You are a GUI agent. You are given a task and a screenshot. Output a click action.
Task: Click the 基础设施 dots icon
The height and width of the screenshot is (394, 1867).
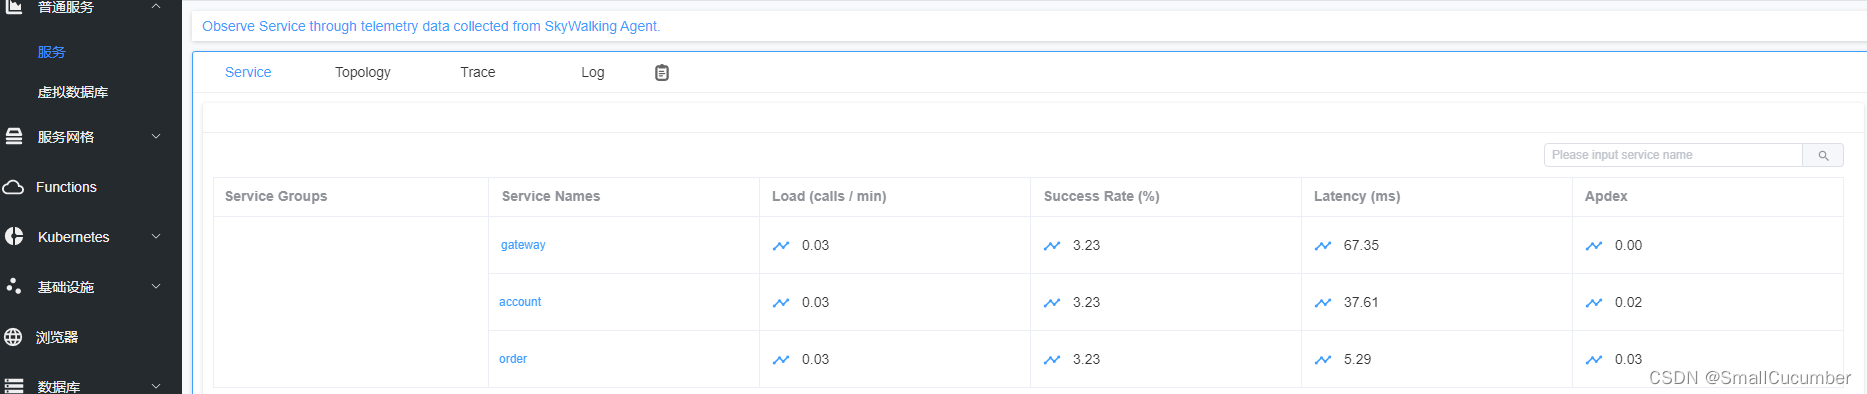tap(14, 286)
